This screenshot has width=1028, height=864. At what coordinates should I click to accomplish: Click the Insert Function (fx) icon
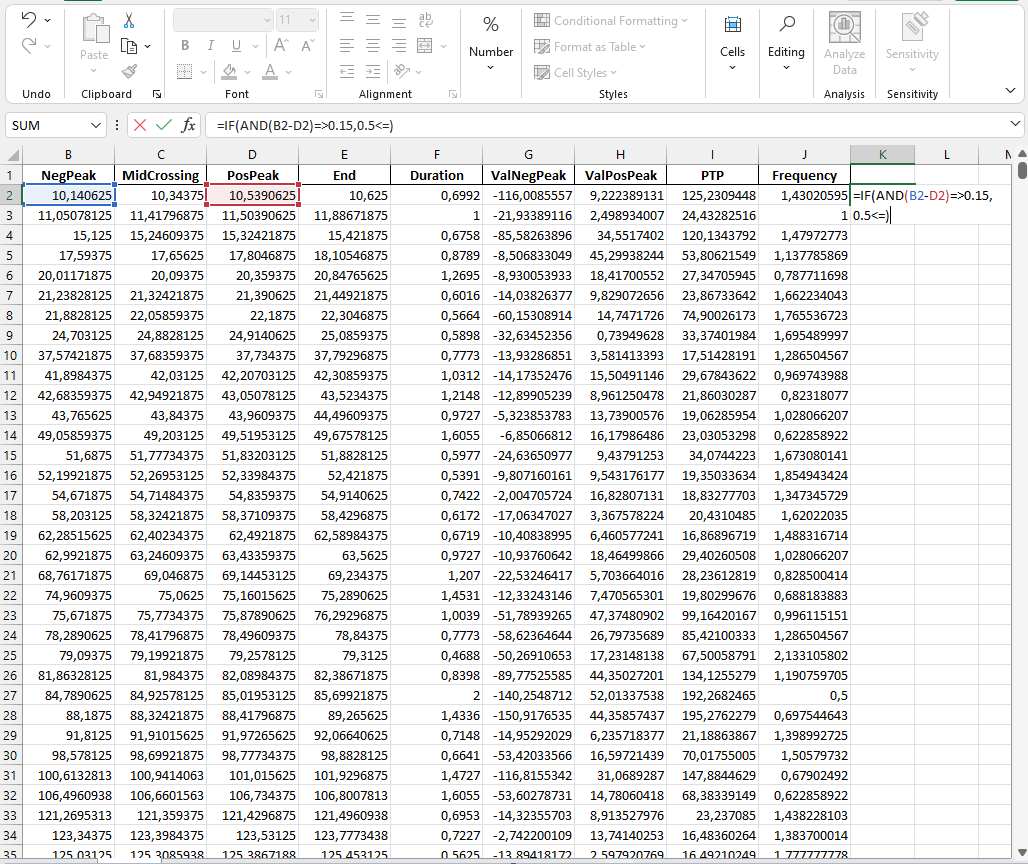(x=187, y=124)
